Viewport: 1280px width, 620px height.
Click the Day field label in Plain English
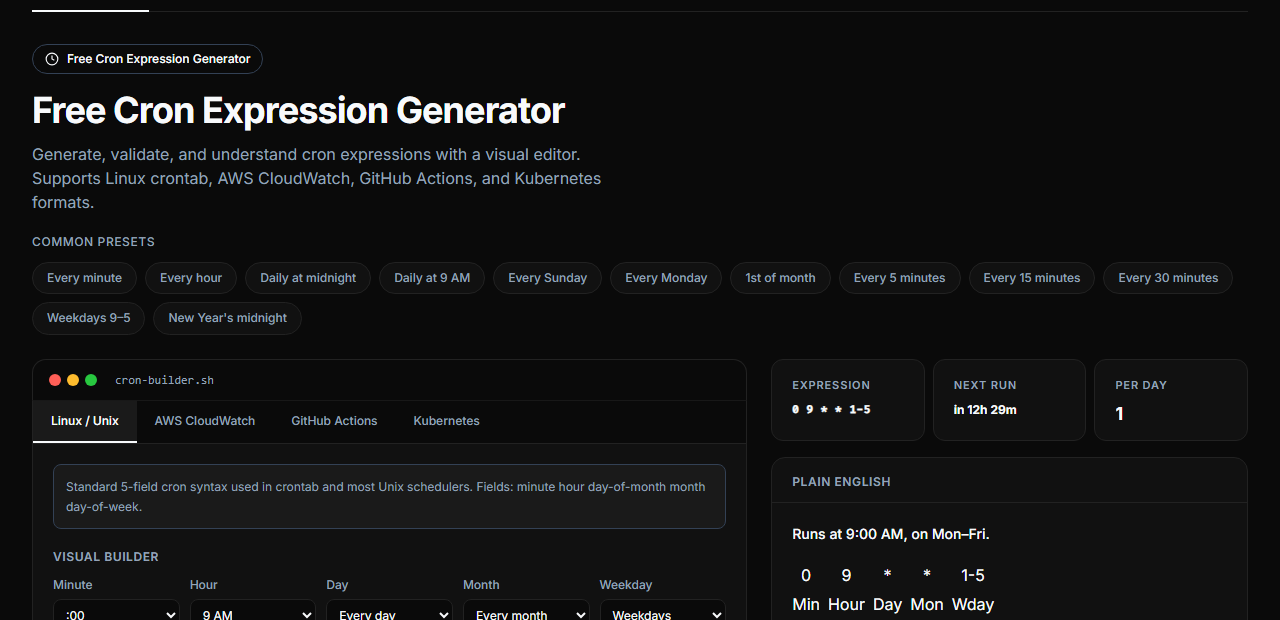pos(887,604)
